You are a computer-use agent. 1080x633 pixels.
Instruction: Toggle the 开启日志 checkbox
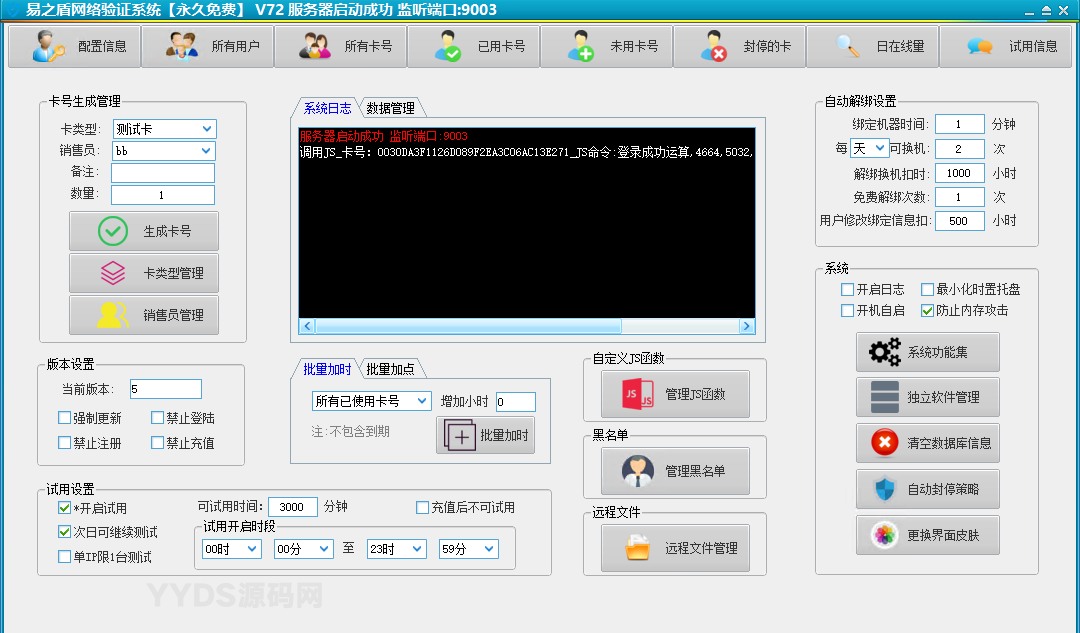pyautogui.click(x=848, y=289)
